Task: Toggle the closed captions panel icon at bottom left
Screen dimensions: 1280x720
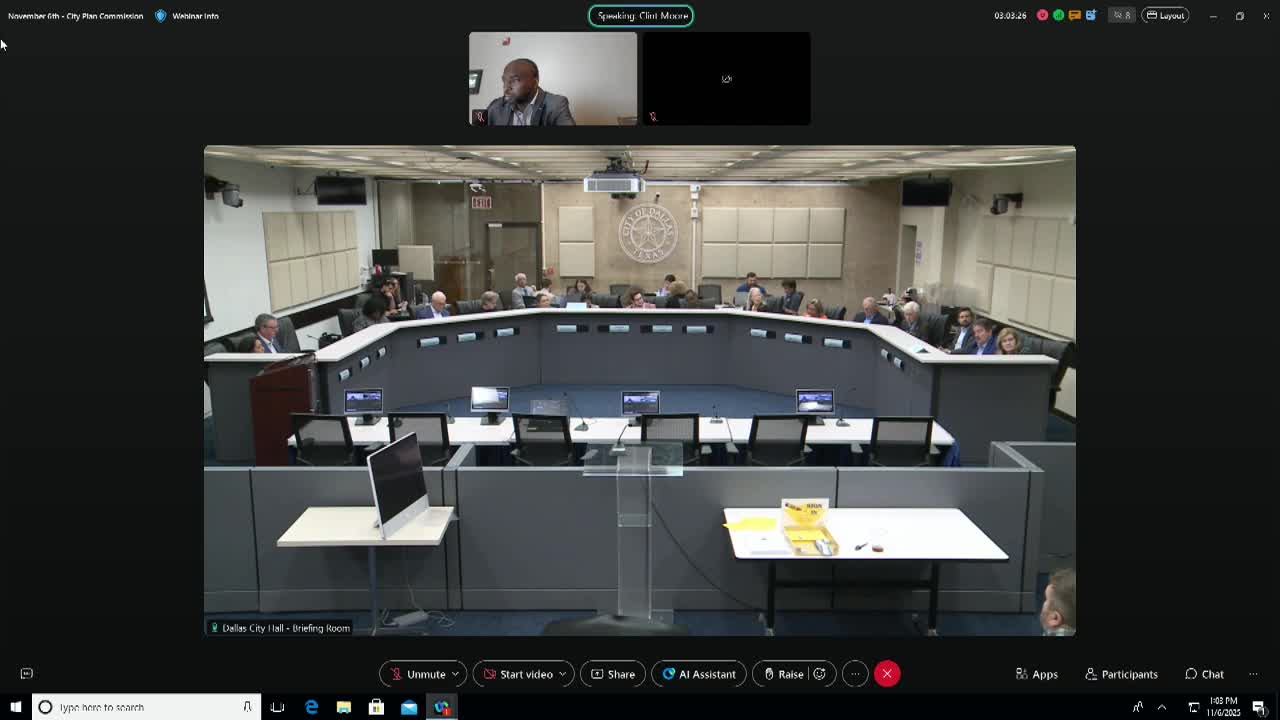Action: [27, 674]
